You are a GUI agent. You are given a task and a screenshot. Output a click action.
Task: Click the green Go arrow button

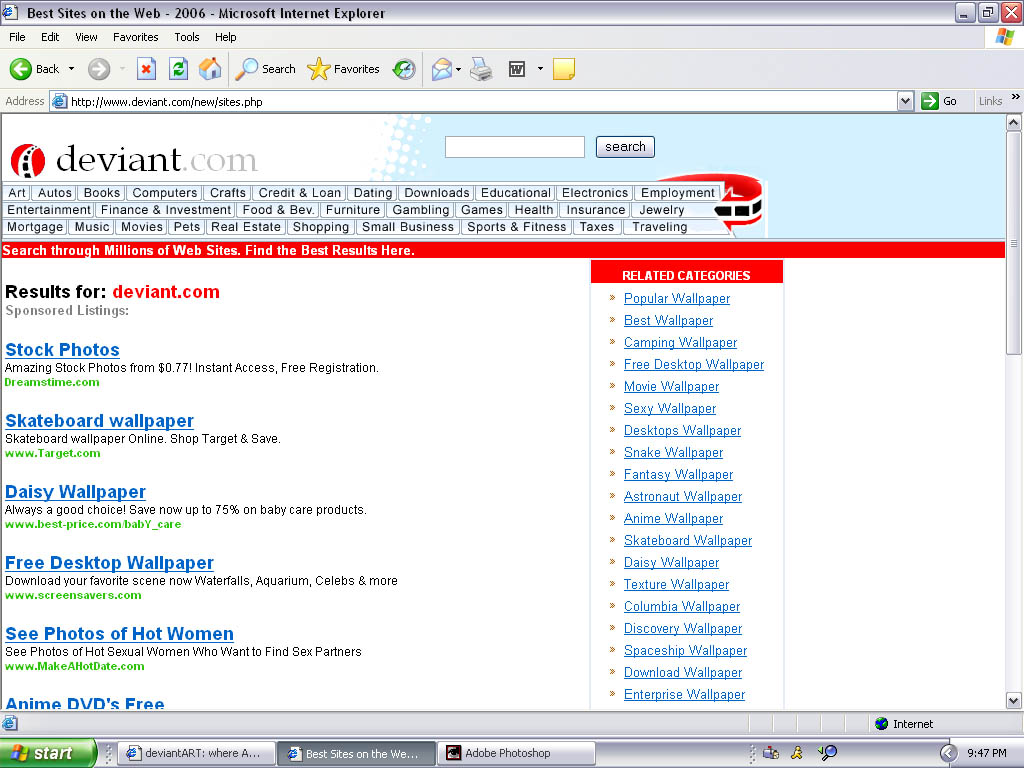929,101
